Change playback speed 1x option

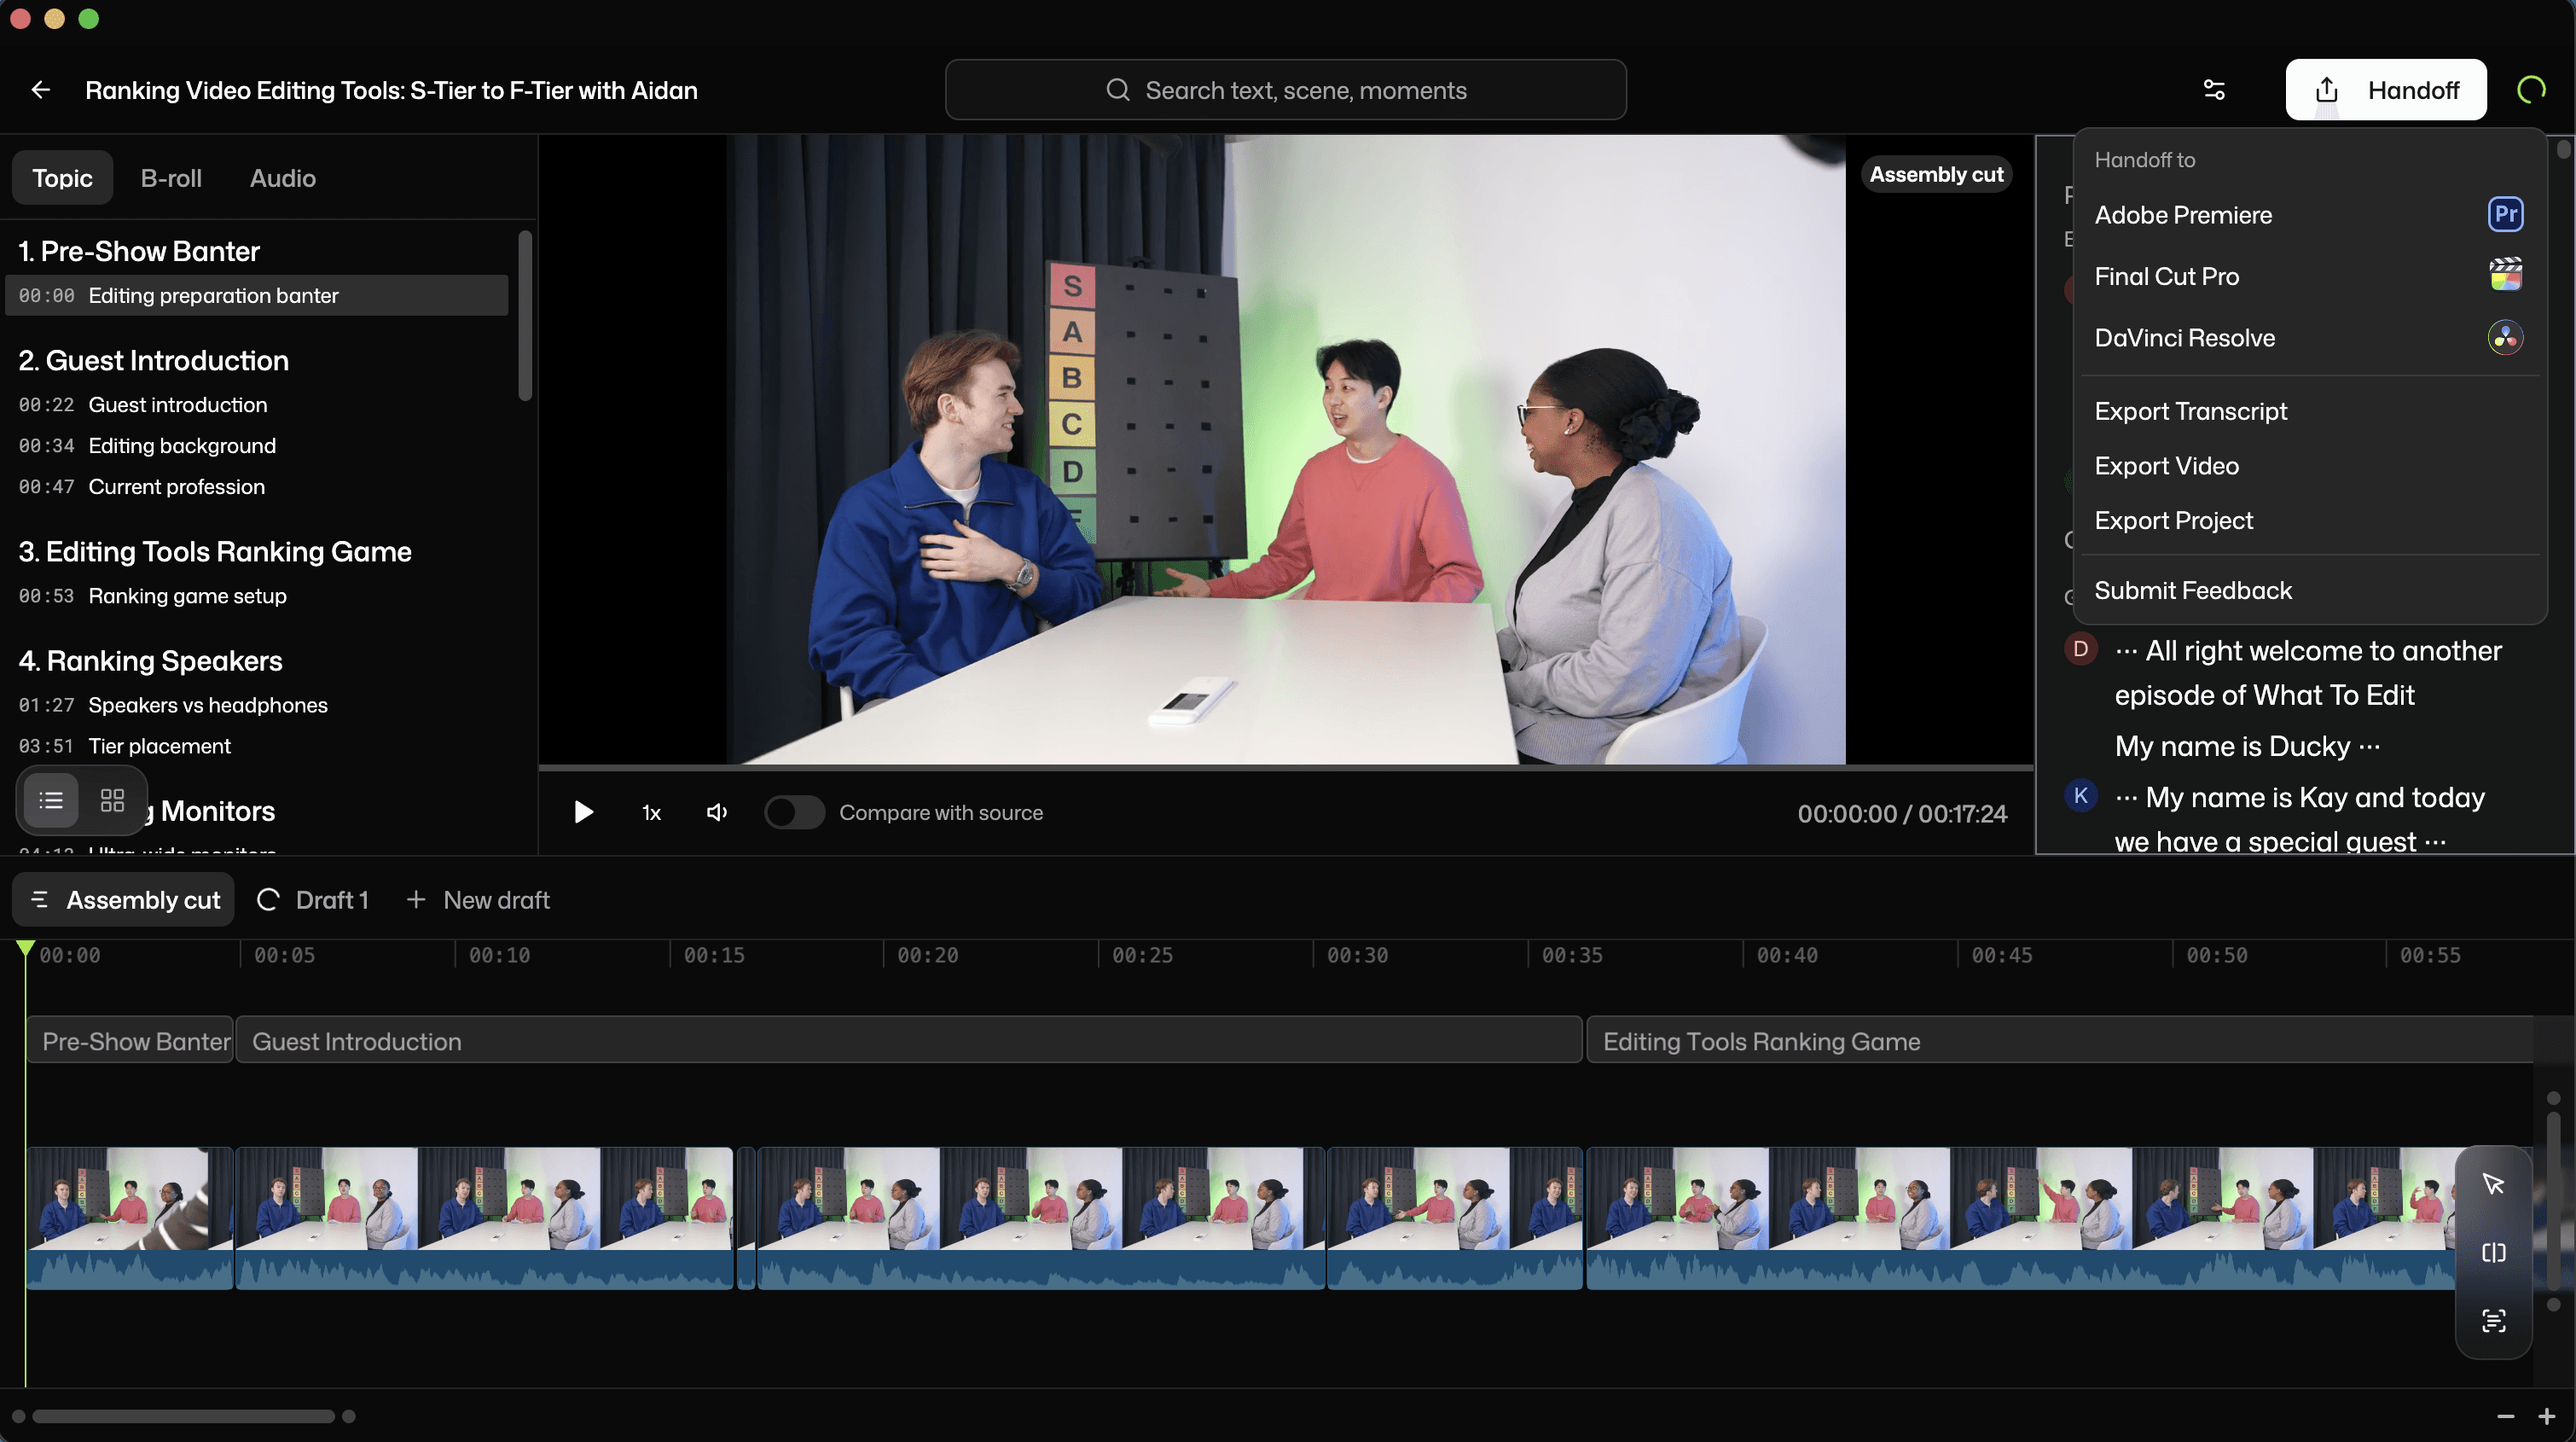651,812
